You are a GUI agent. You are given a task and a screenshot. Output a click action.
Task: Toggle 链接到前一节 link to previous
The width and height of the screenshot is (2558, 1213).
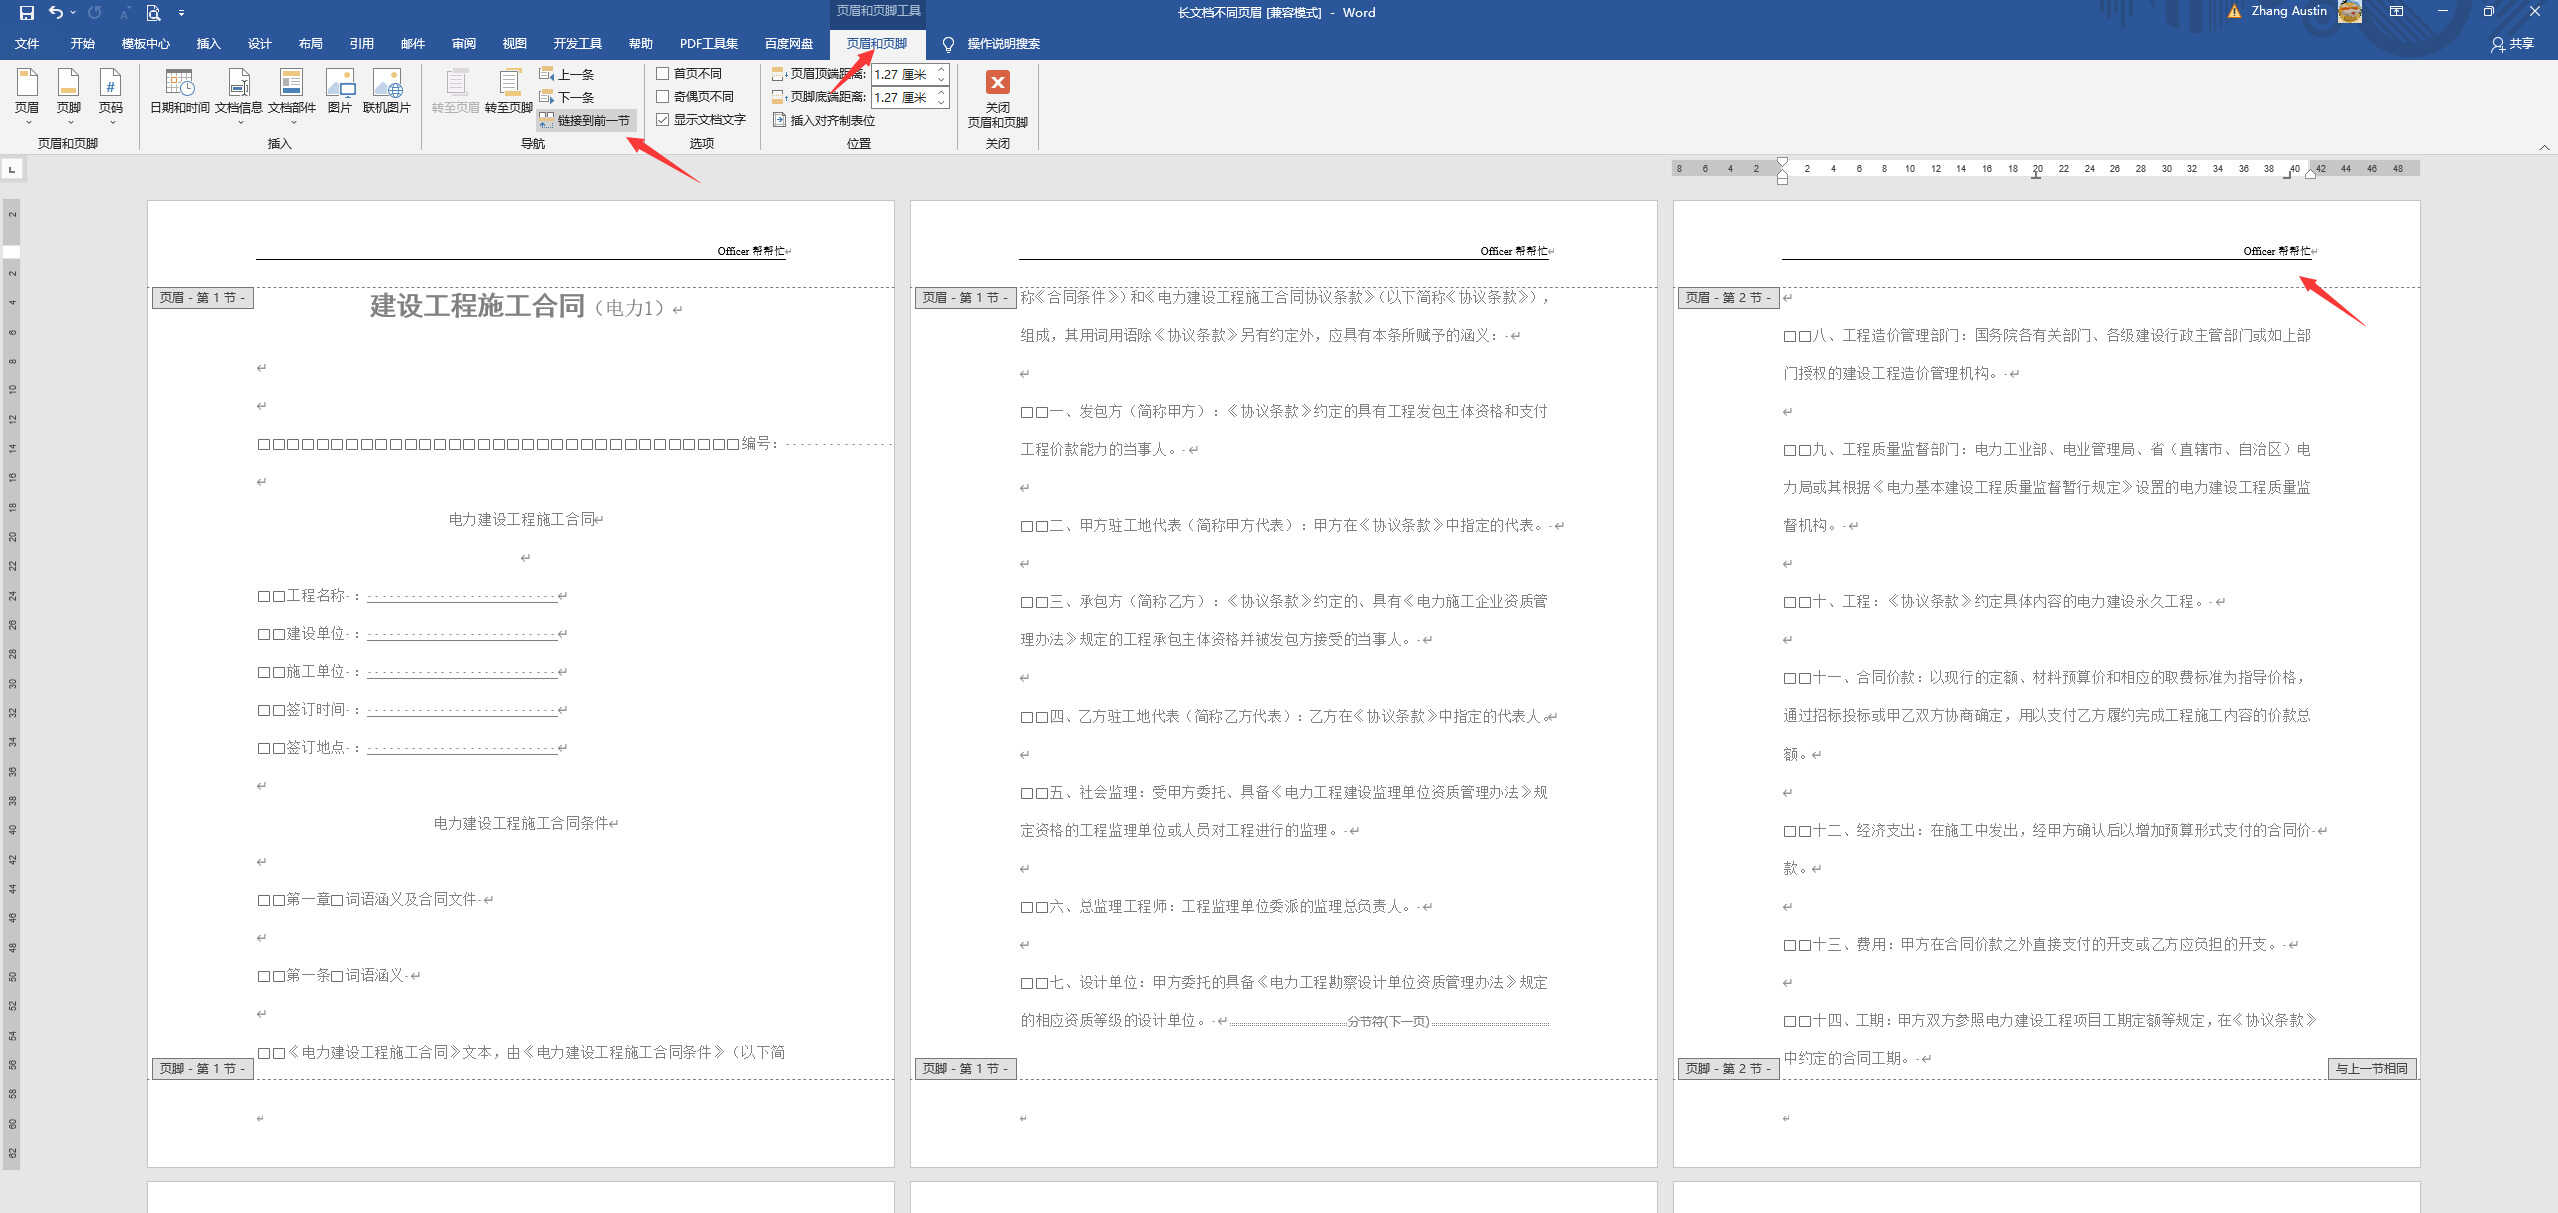(x=585, y=120)
